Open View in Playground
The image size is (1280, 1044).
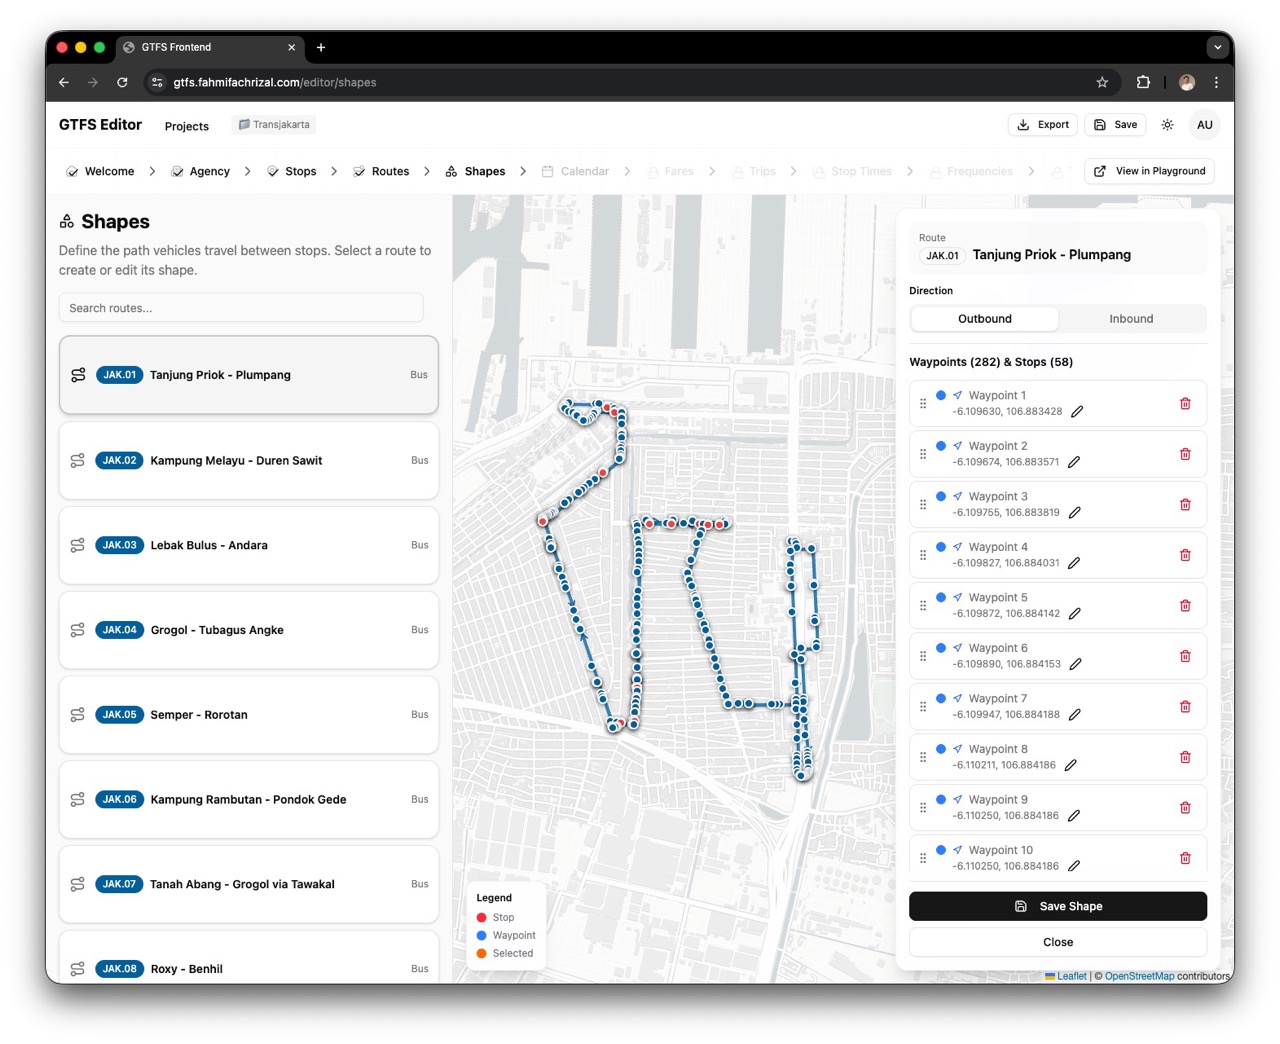[x=1149, y=172]
